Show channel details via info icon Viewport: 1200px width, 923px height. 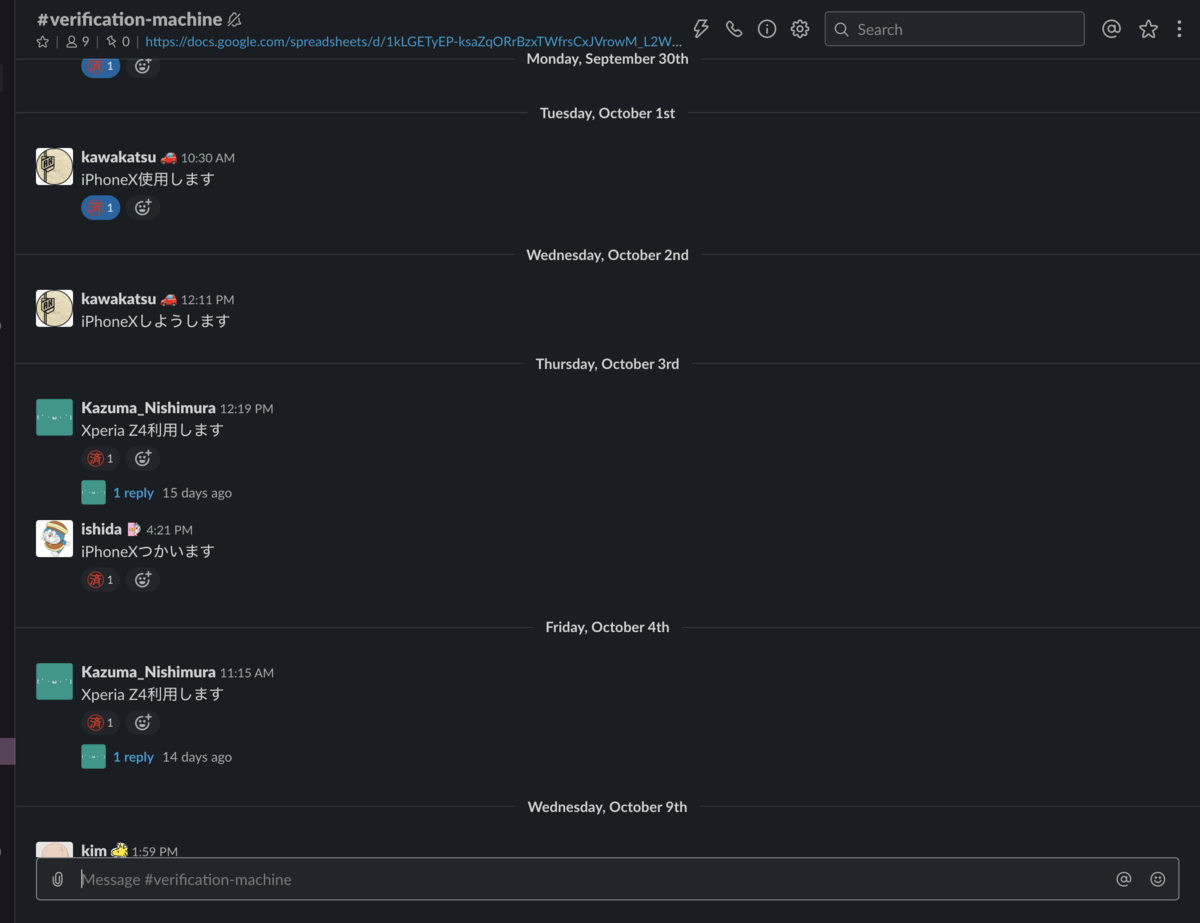767,29
